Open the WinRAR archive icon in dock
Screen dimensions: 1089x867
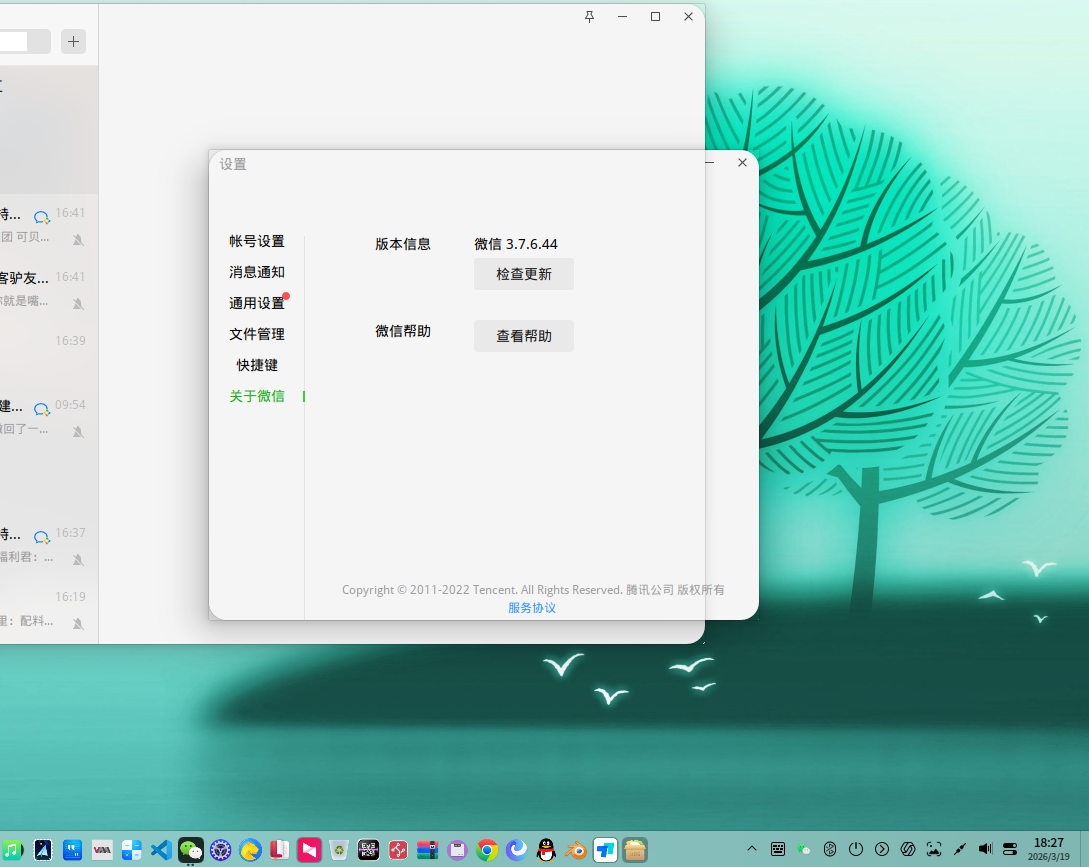pyautogui.click(x=428, y=850)
